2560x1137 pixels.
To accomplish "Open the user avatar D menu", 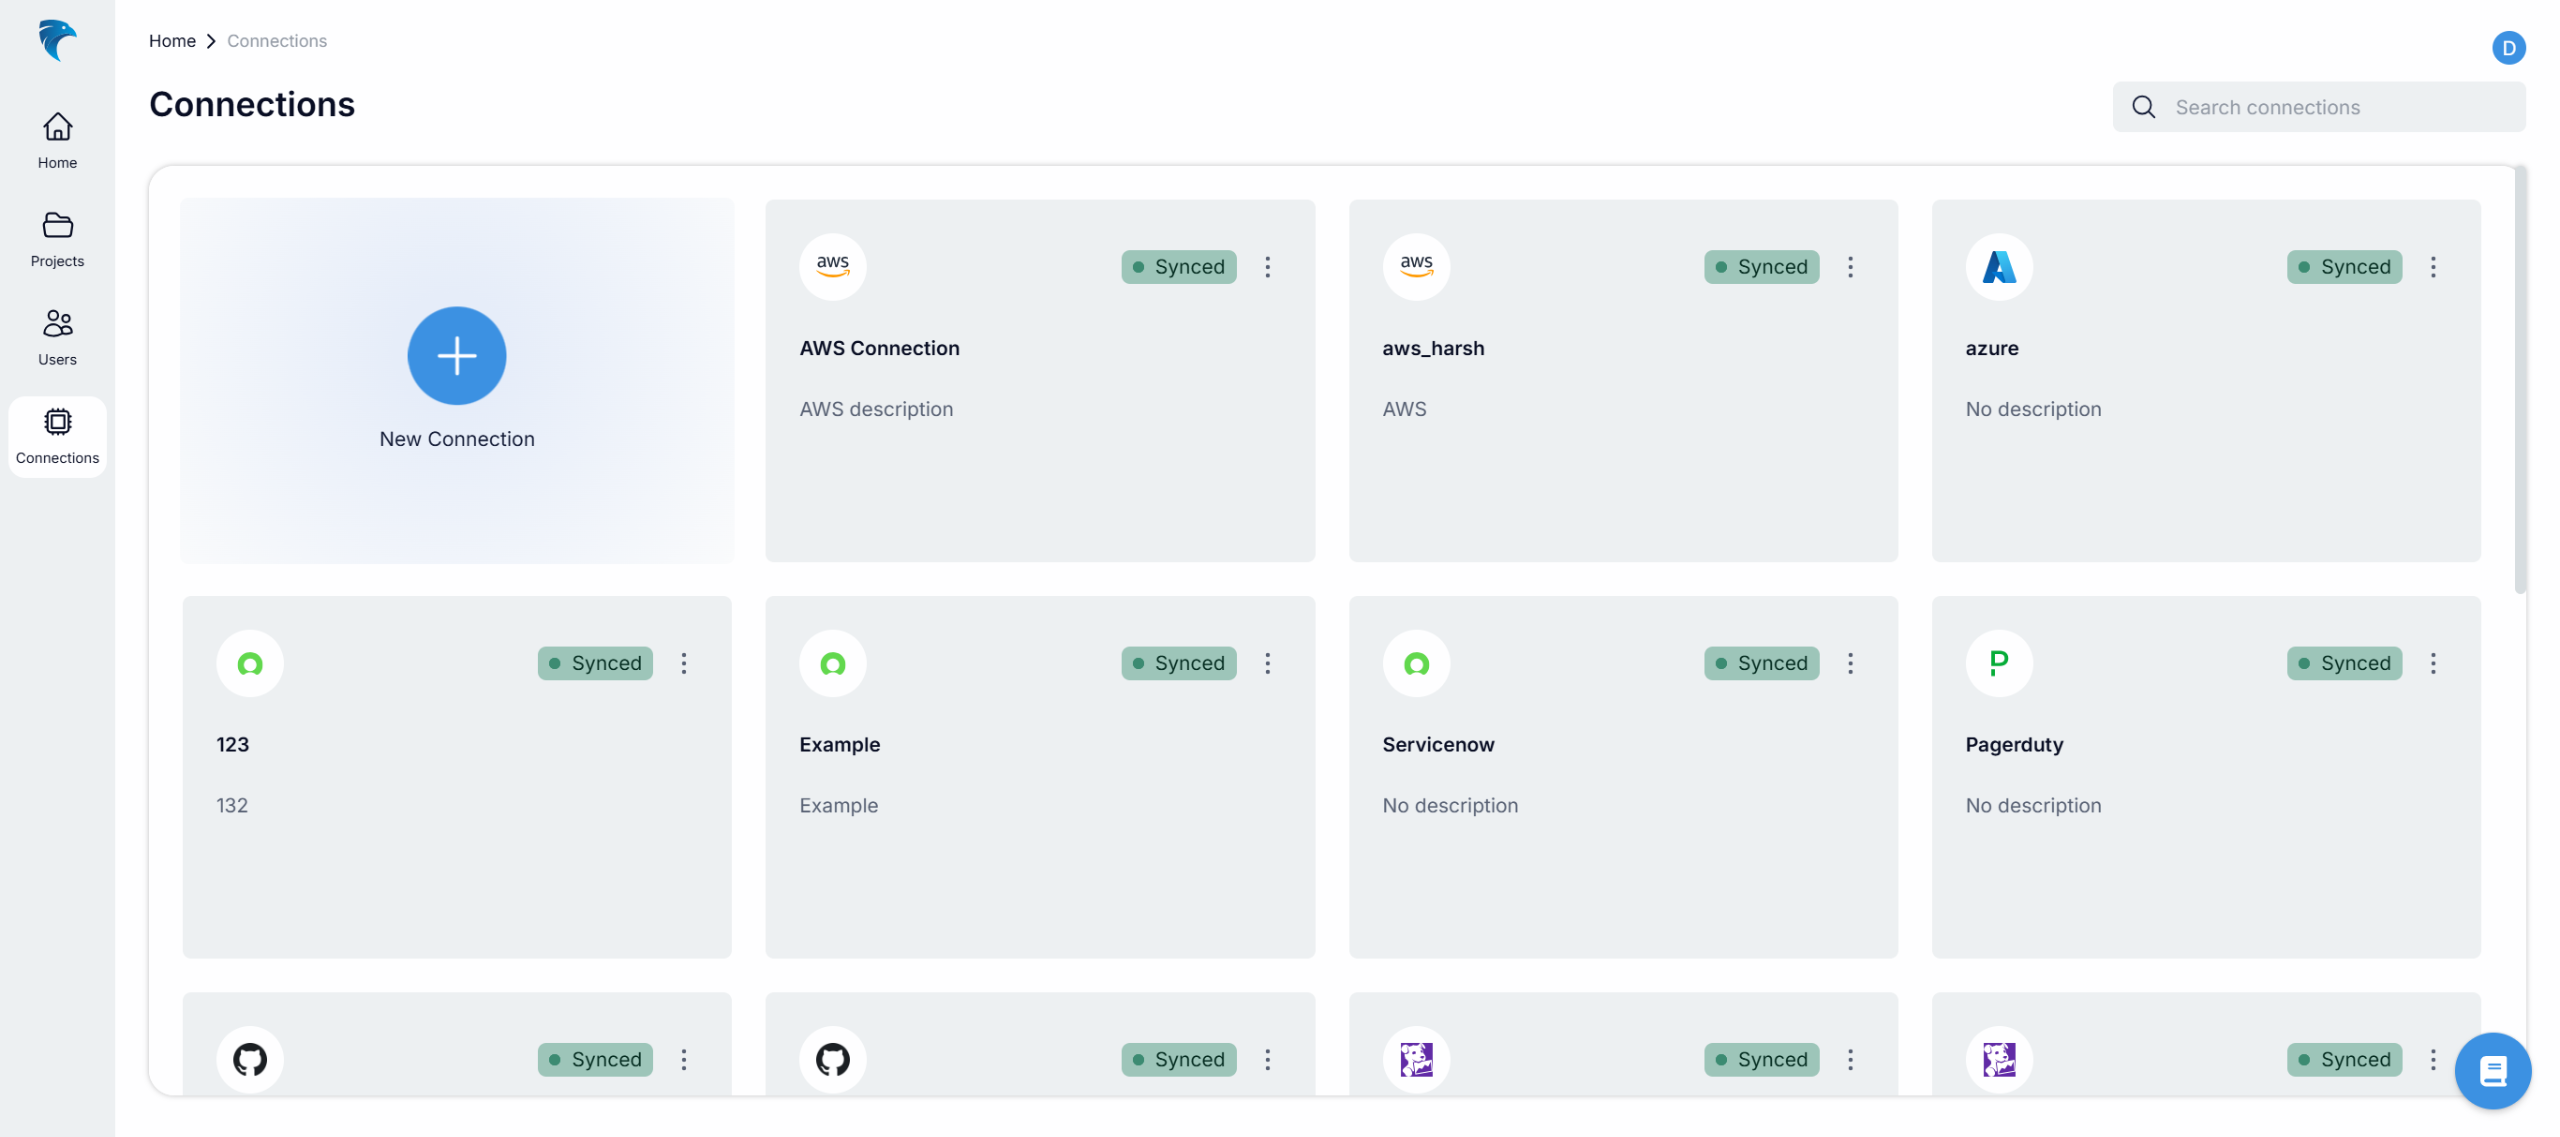I will coord(2507,48).
